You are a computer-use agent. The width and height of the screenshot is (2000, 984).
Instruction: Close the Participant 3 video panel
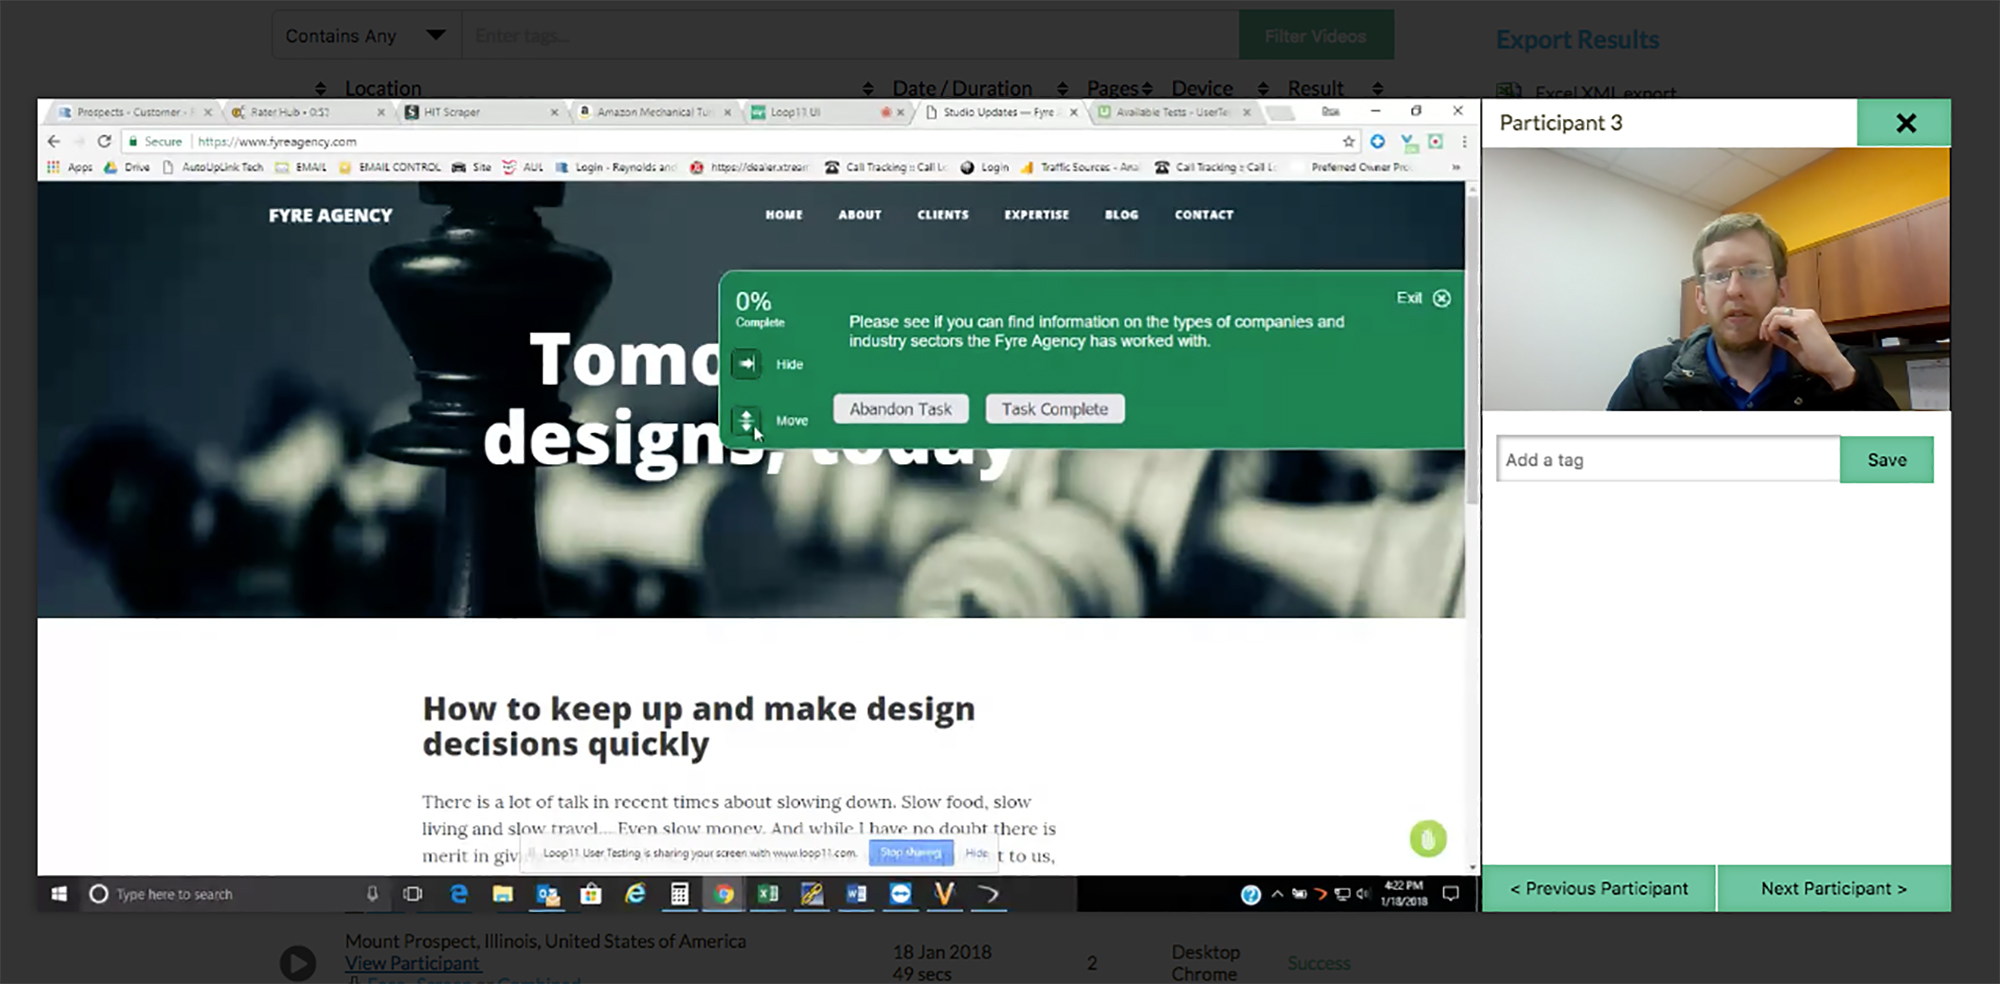point(1904,123)
